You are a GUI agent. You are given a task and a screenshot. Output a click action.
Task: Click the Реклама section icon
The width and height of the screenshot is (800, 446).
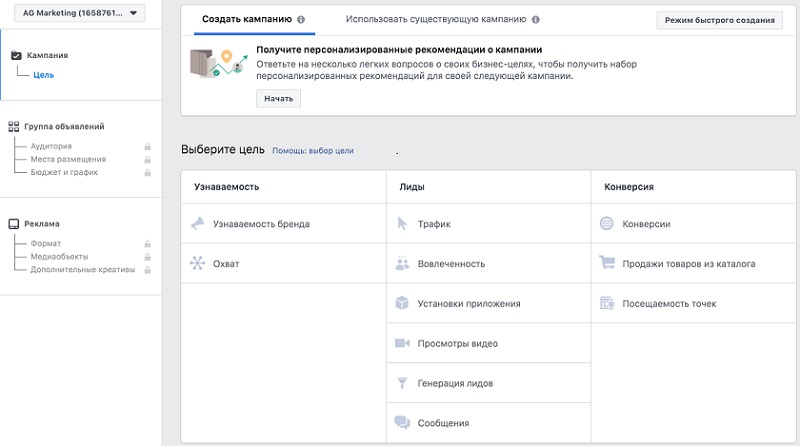(x=14, y=224)
